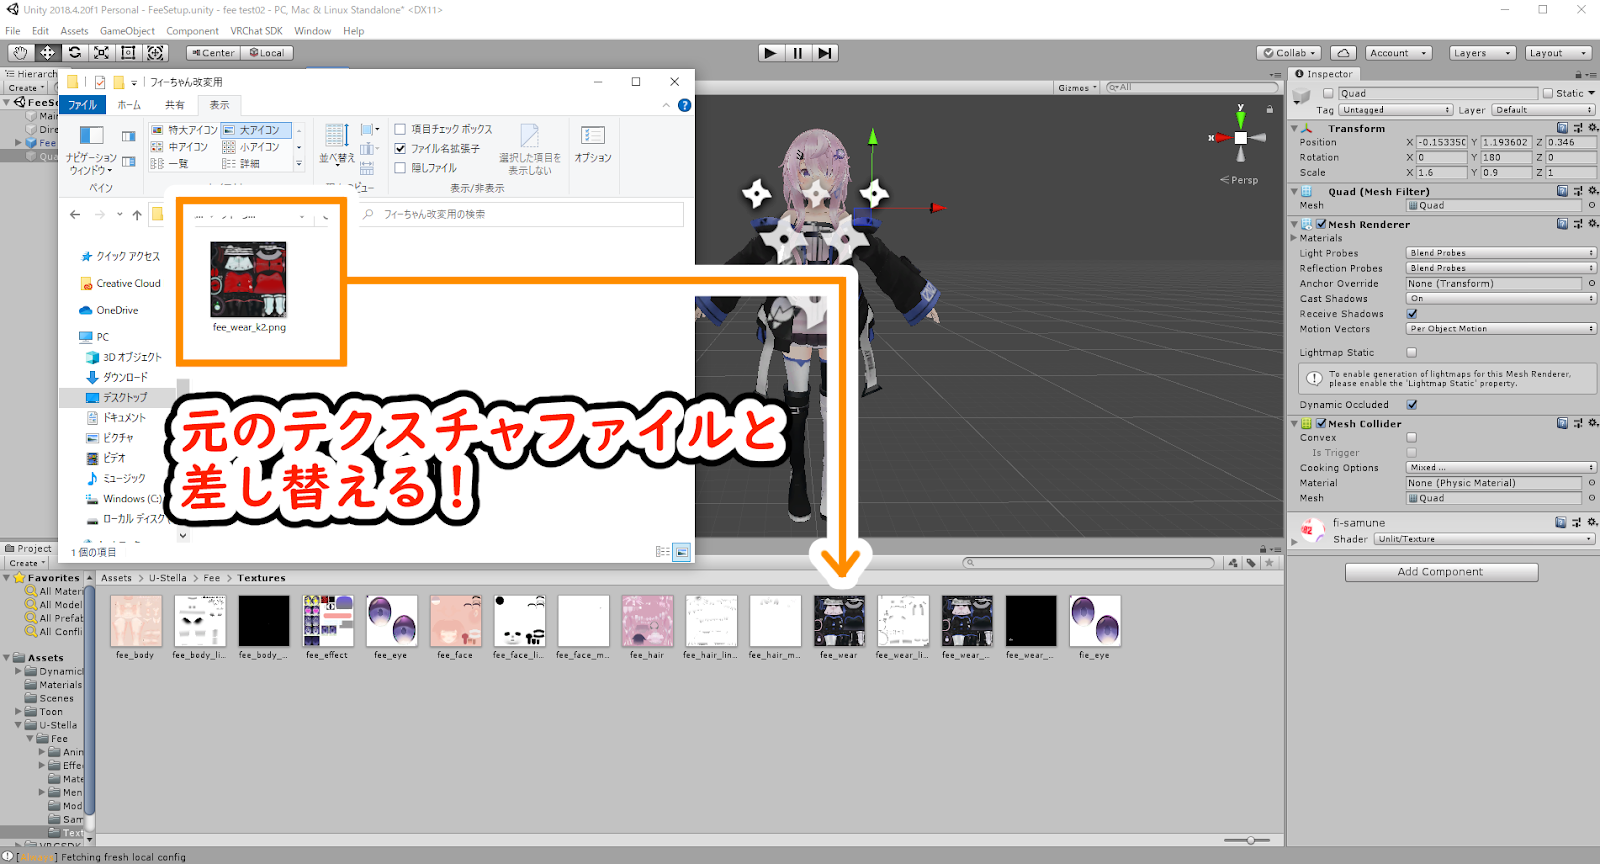Viewport: 1600px width, 864px height.
Task: Toggle the Mesh Collider enabled checkbox
Action: click(1321, 423)
